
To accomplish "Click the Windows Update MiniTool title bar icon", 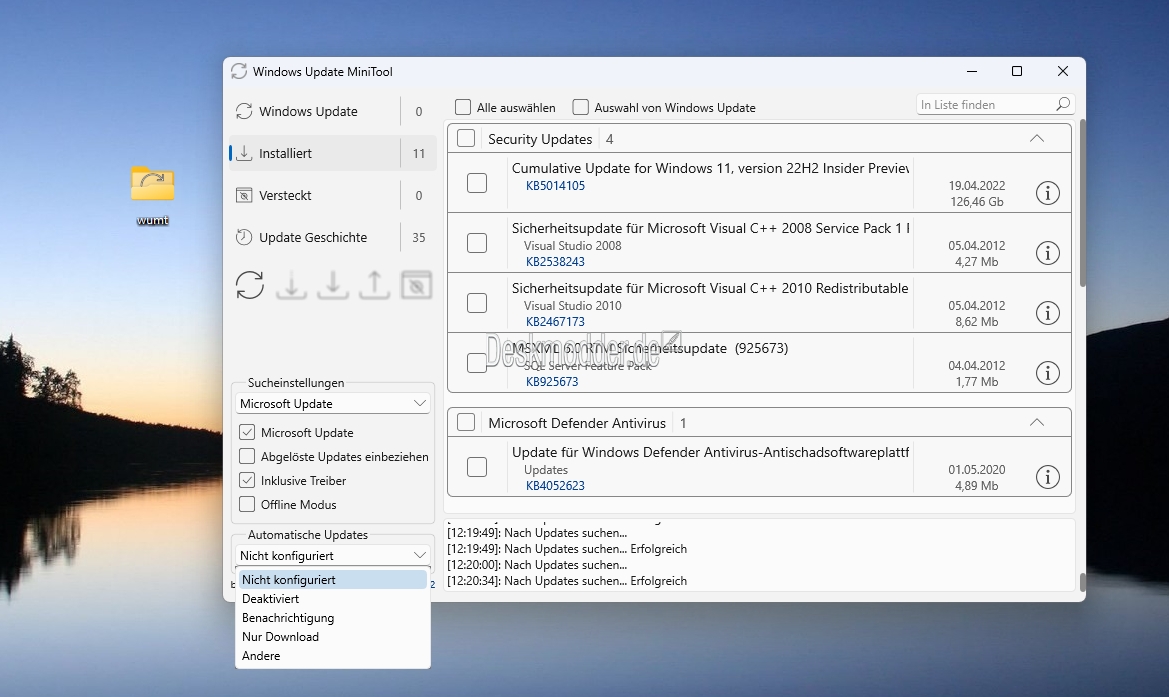I will click(x=239, y=72).
